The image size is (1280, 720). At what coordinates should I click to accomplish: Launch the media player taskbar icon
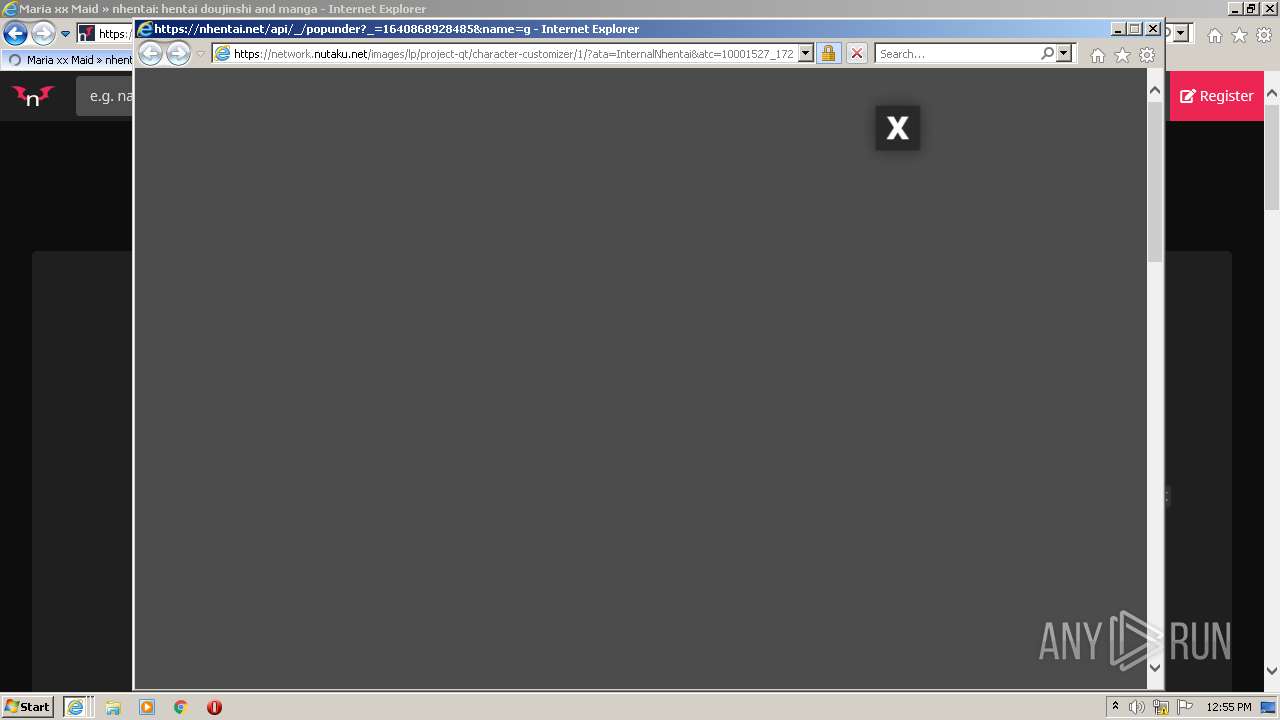(x=147, y=707)
